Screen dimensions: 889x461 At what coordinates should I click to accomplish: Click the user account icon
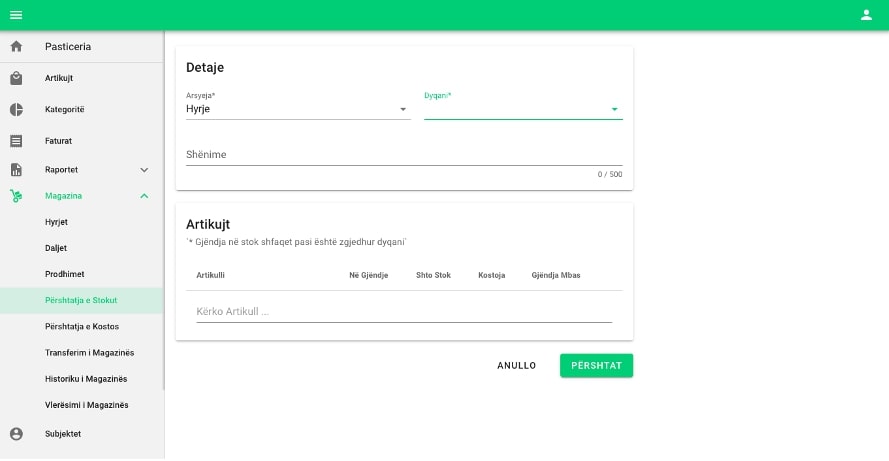click(866, 15)
